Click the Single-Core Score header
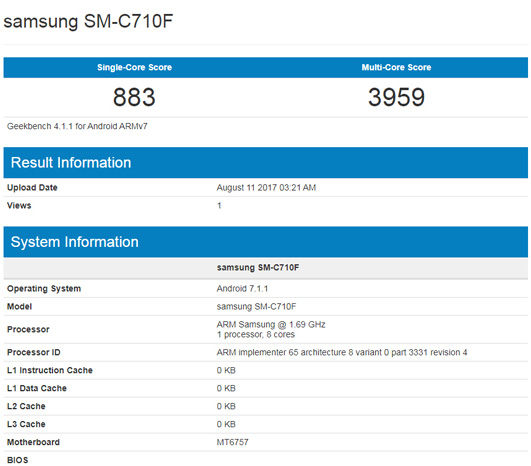The height and width of the screenshot is (466, 531). point(134,67)
